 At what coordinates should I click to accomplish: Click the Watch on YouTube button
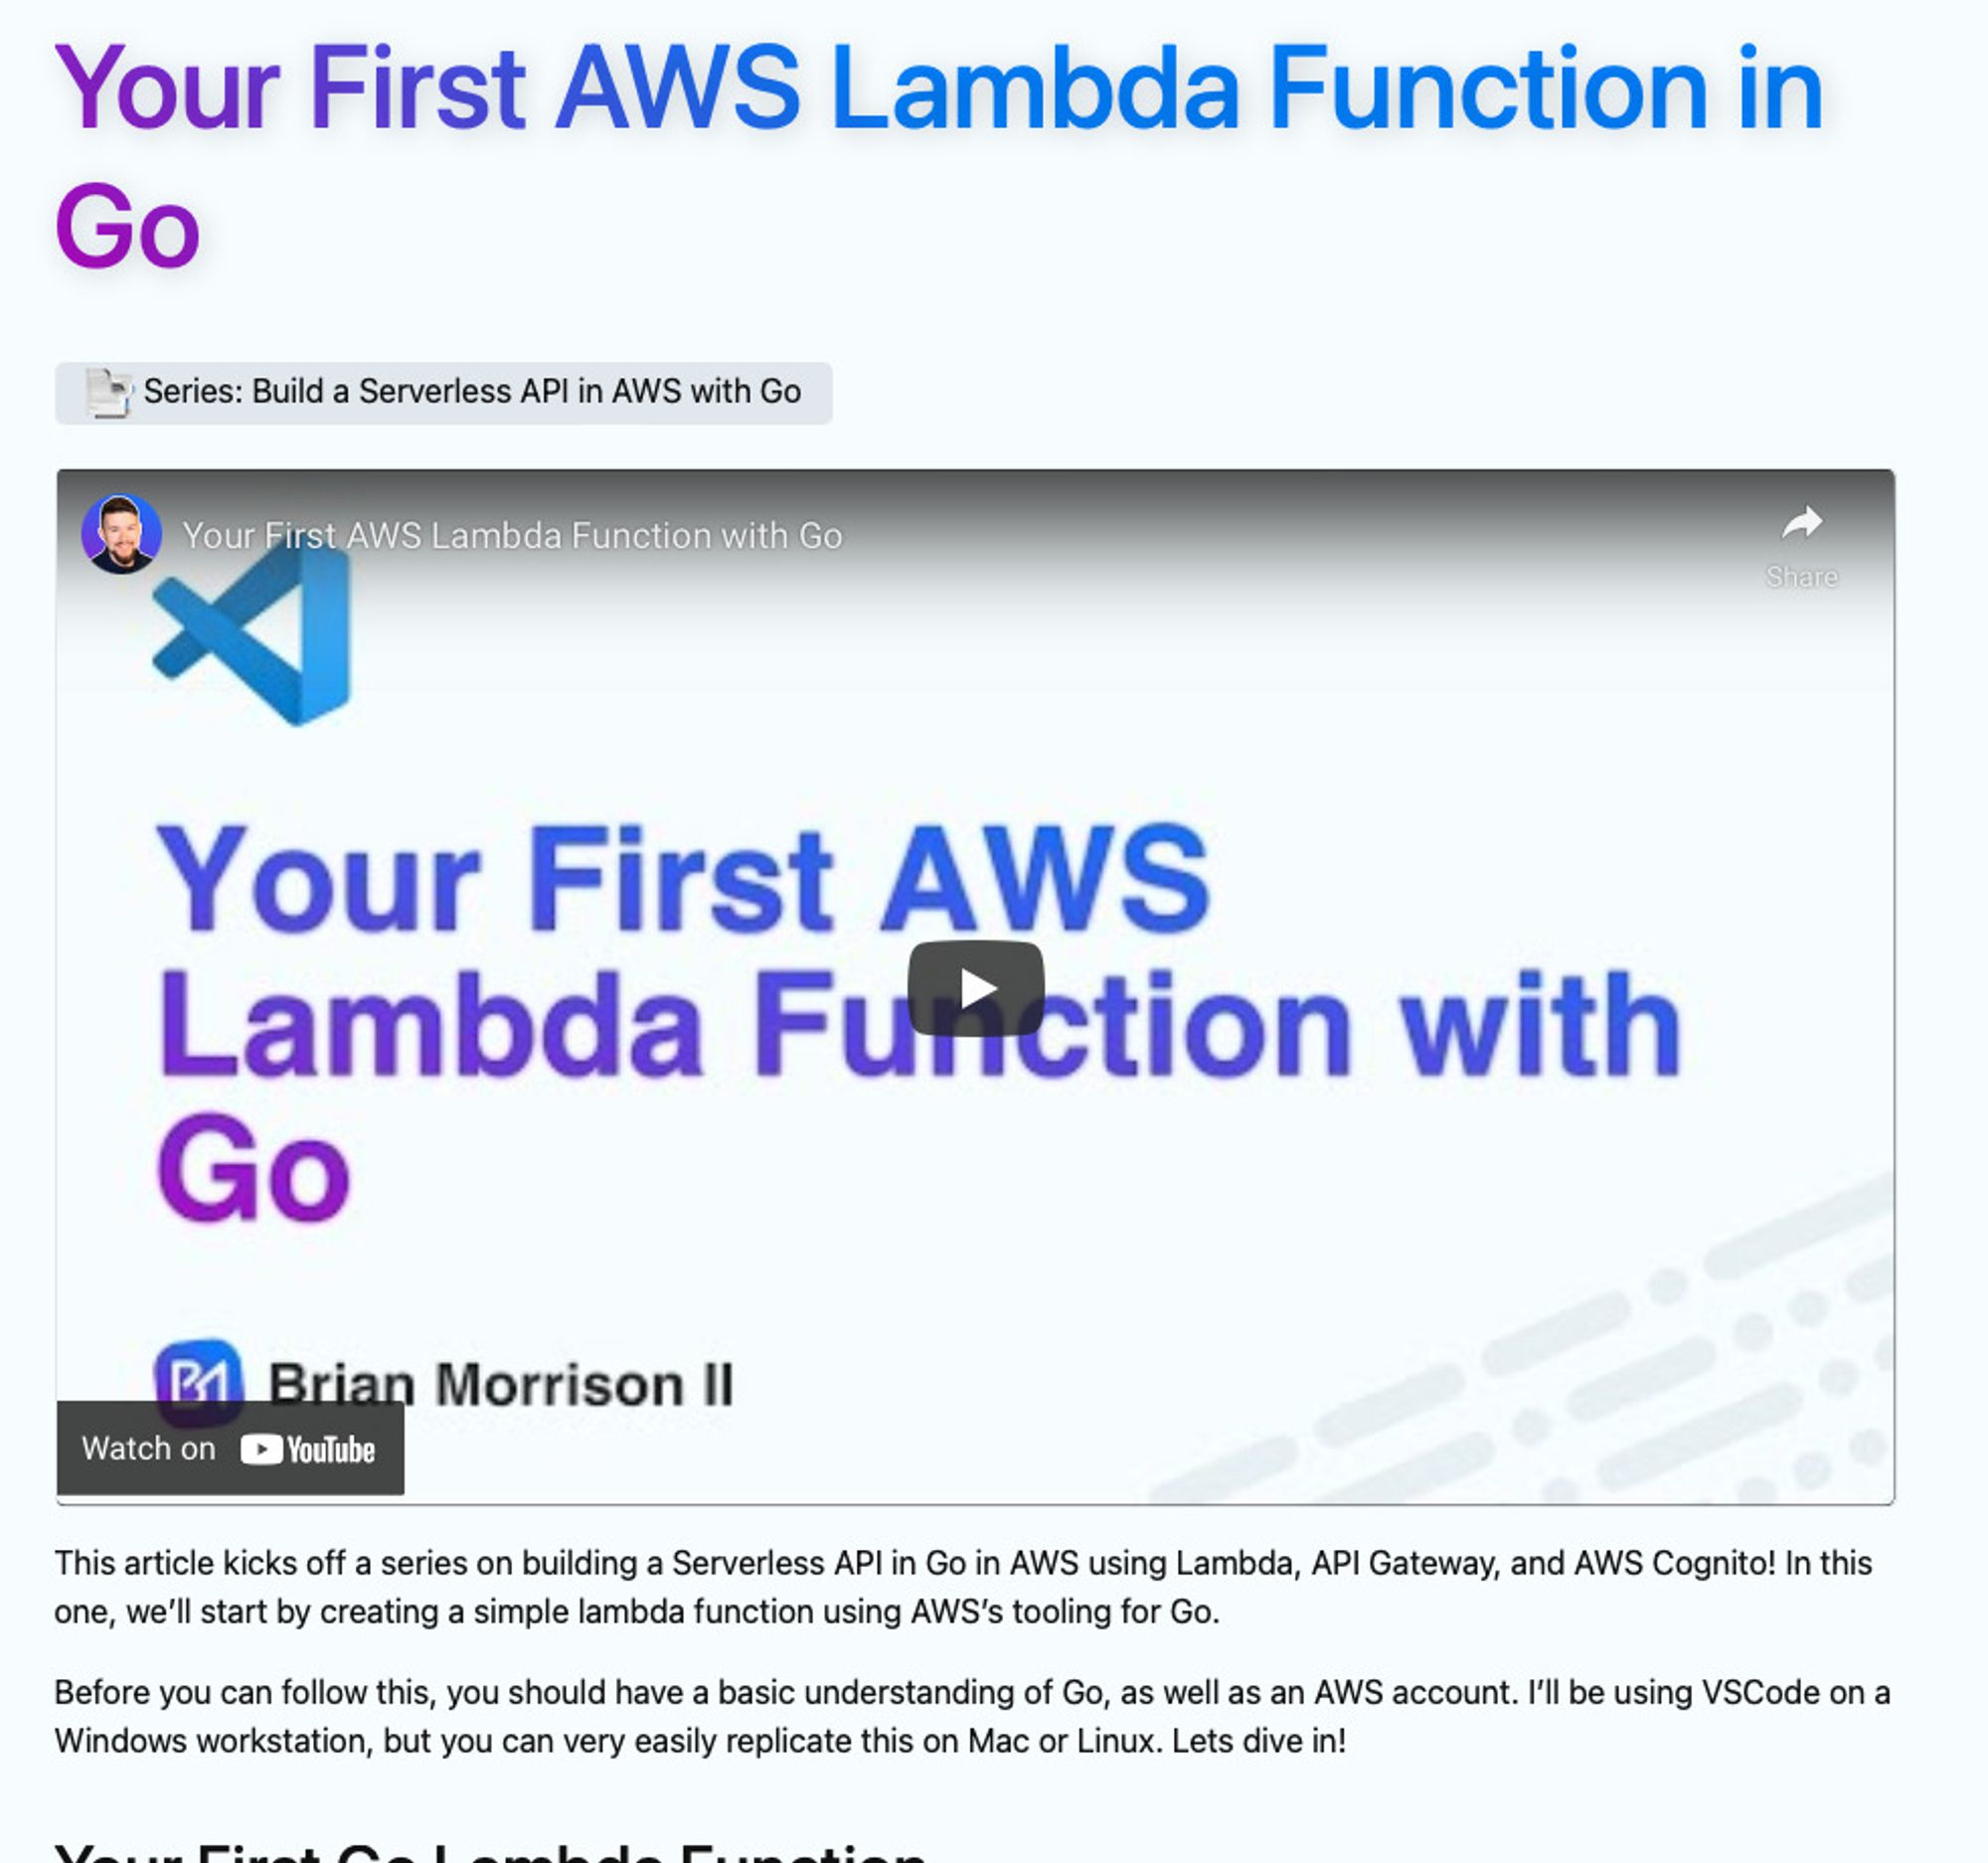pyautogui.click(x=230, y=1448)
